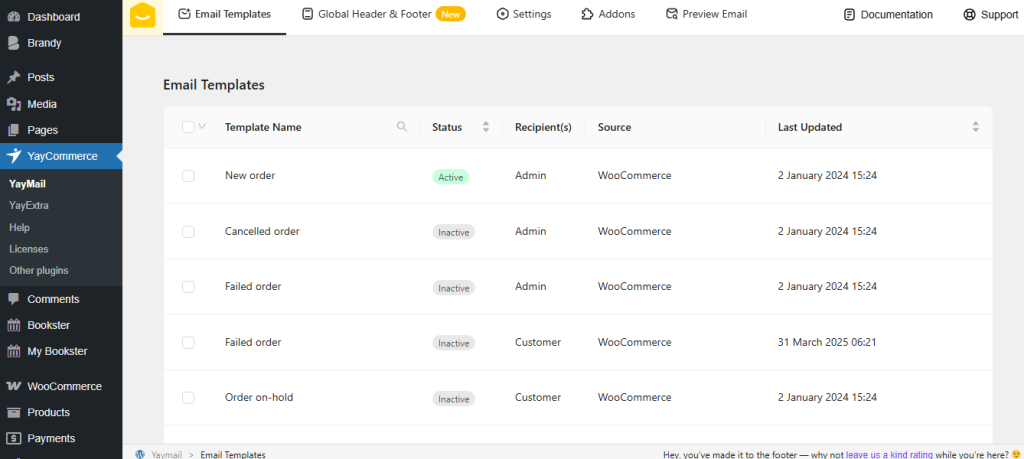Check the Failed order Admin row checkbox
The image size is (1024, 459).
coord(188,287)
